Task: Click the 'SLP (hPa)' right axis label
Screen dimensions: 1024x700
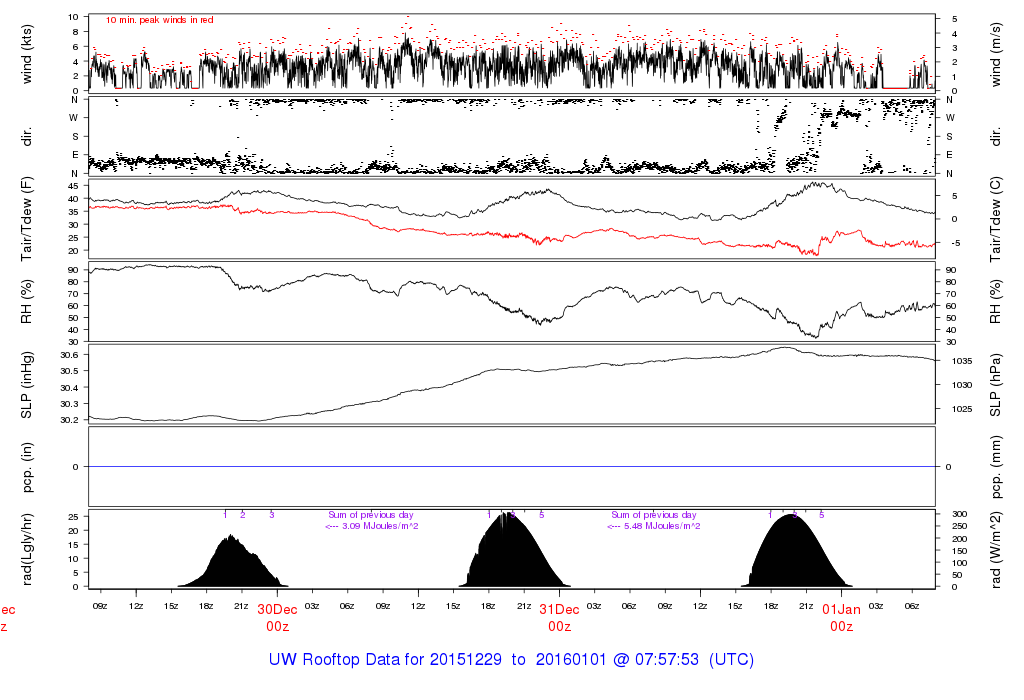Action: coord(995,384)
